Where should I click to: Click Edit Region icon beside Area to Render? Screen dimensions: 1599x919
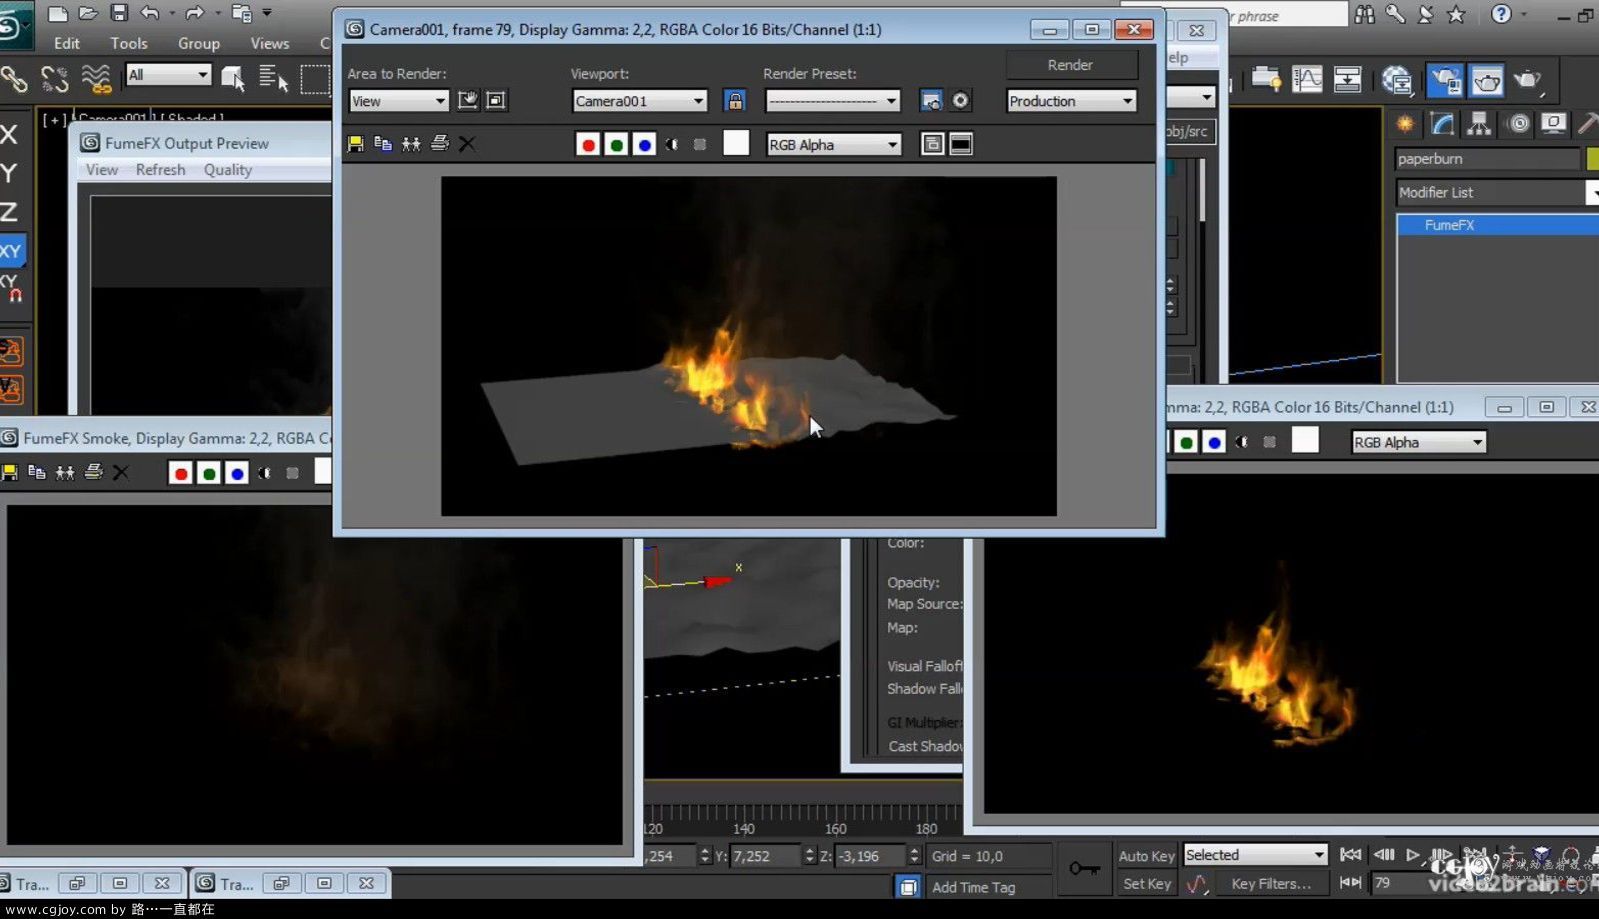[467, 100]
